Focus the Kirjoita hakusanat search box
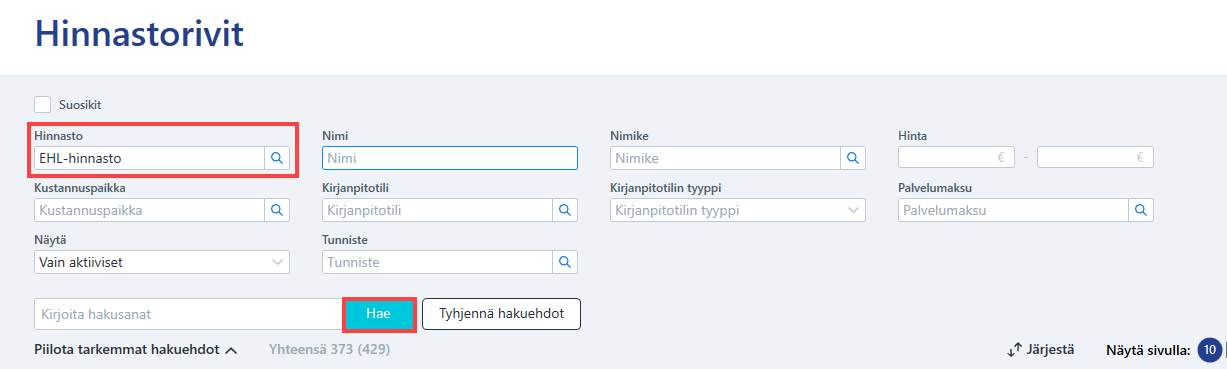 pyautogui.click(x=189, y=314)
